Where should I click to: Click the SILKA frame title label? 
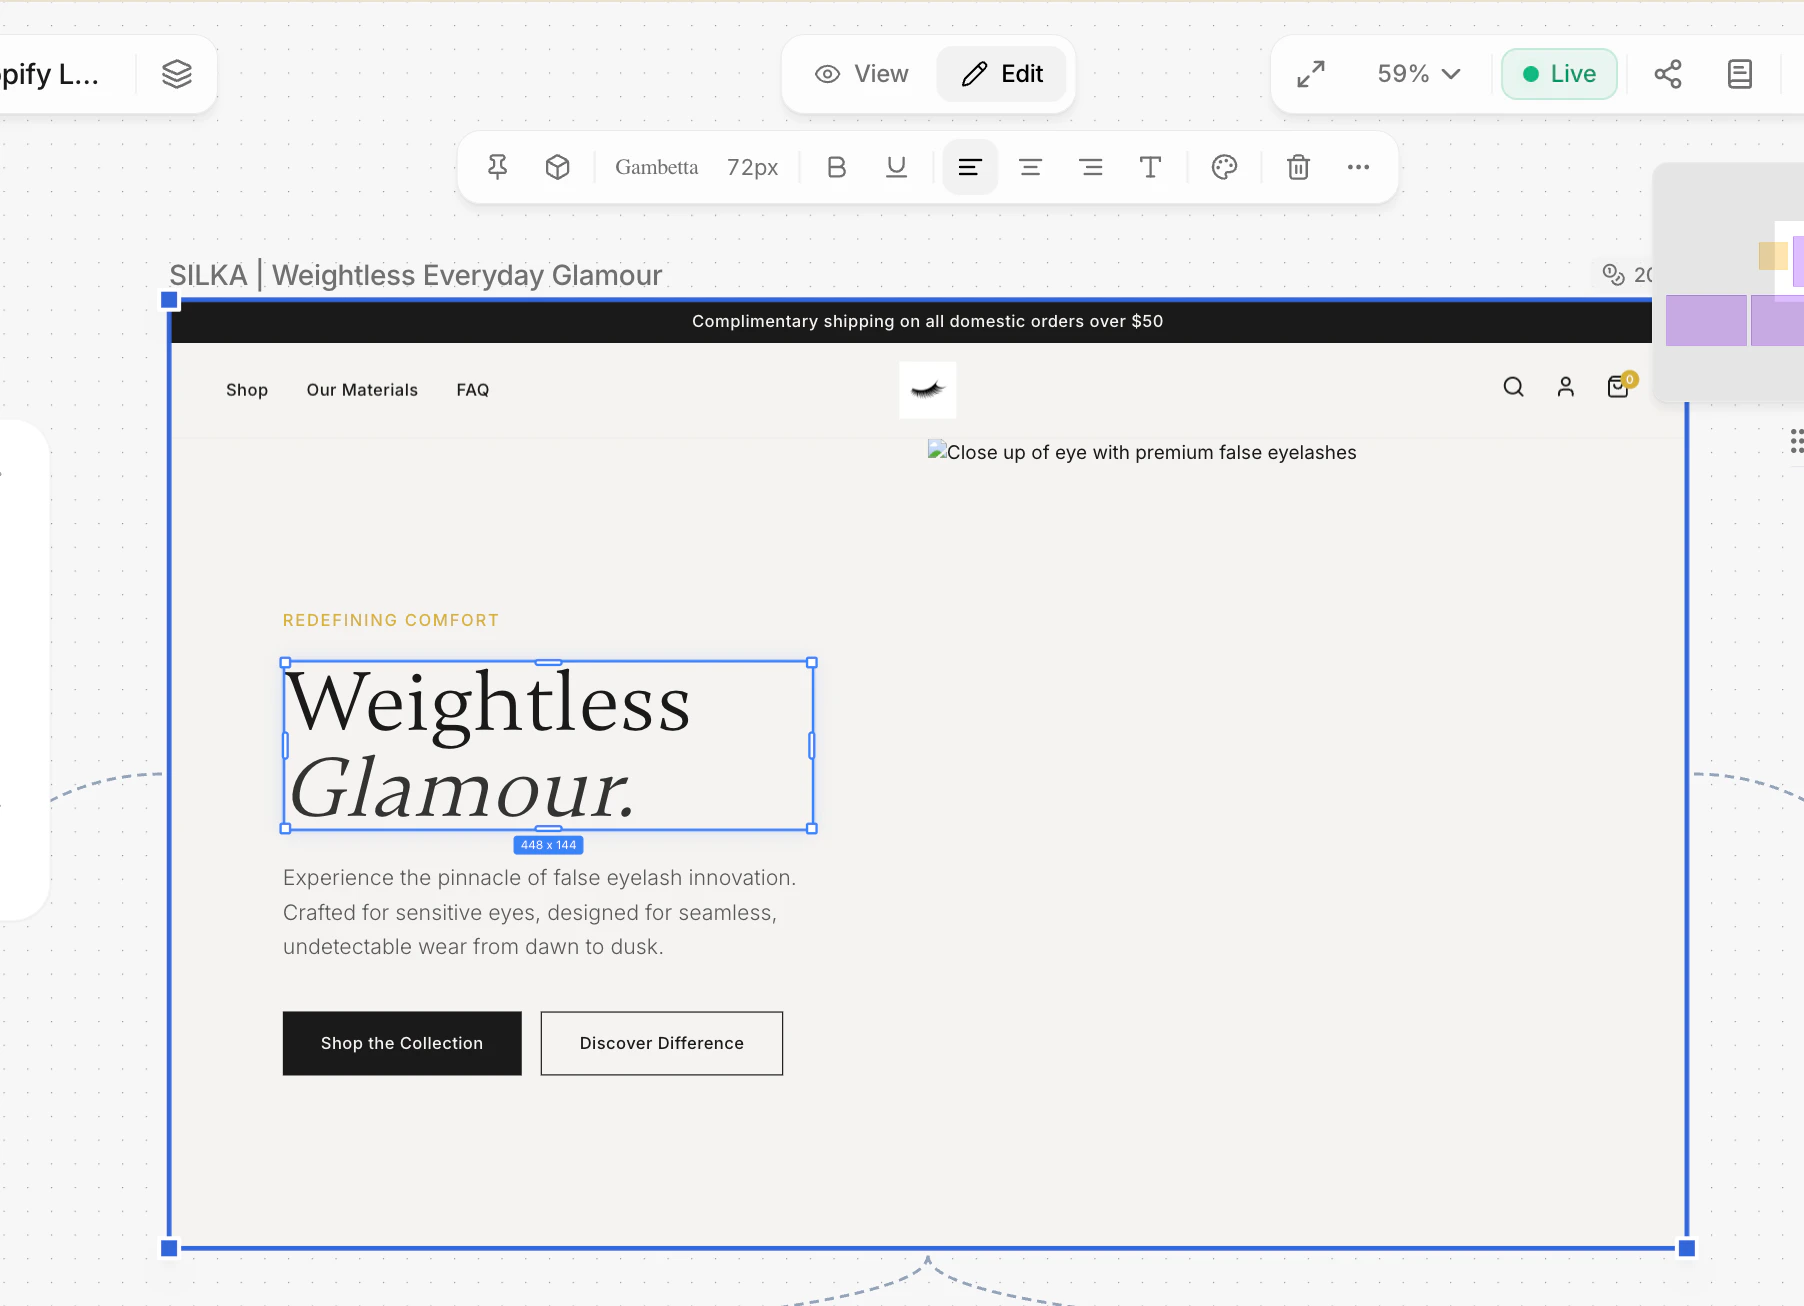coord(416,275)
